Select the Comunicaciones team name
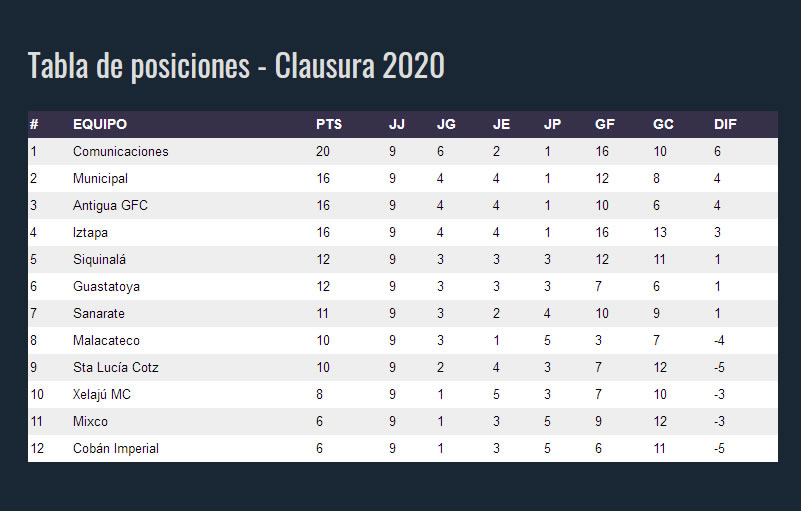The image size is (801, 511). [x=121, y=151]
